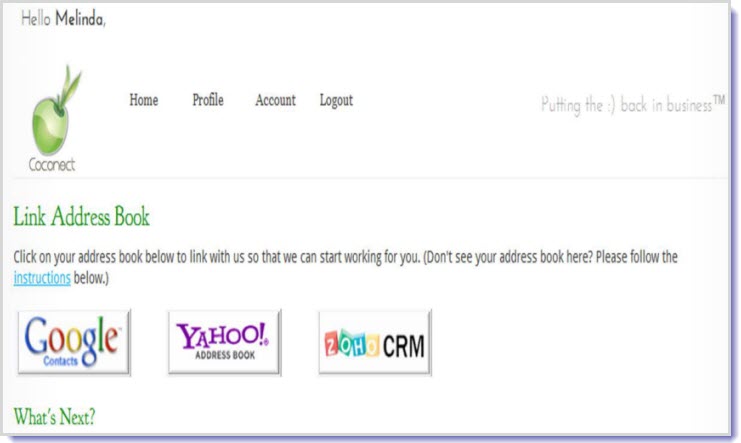This screenshot has width=741, height=443.
Task: Select the Zoho CRM logo button
Action: tap(375, 342)
